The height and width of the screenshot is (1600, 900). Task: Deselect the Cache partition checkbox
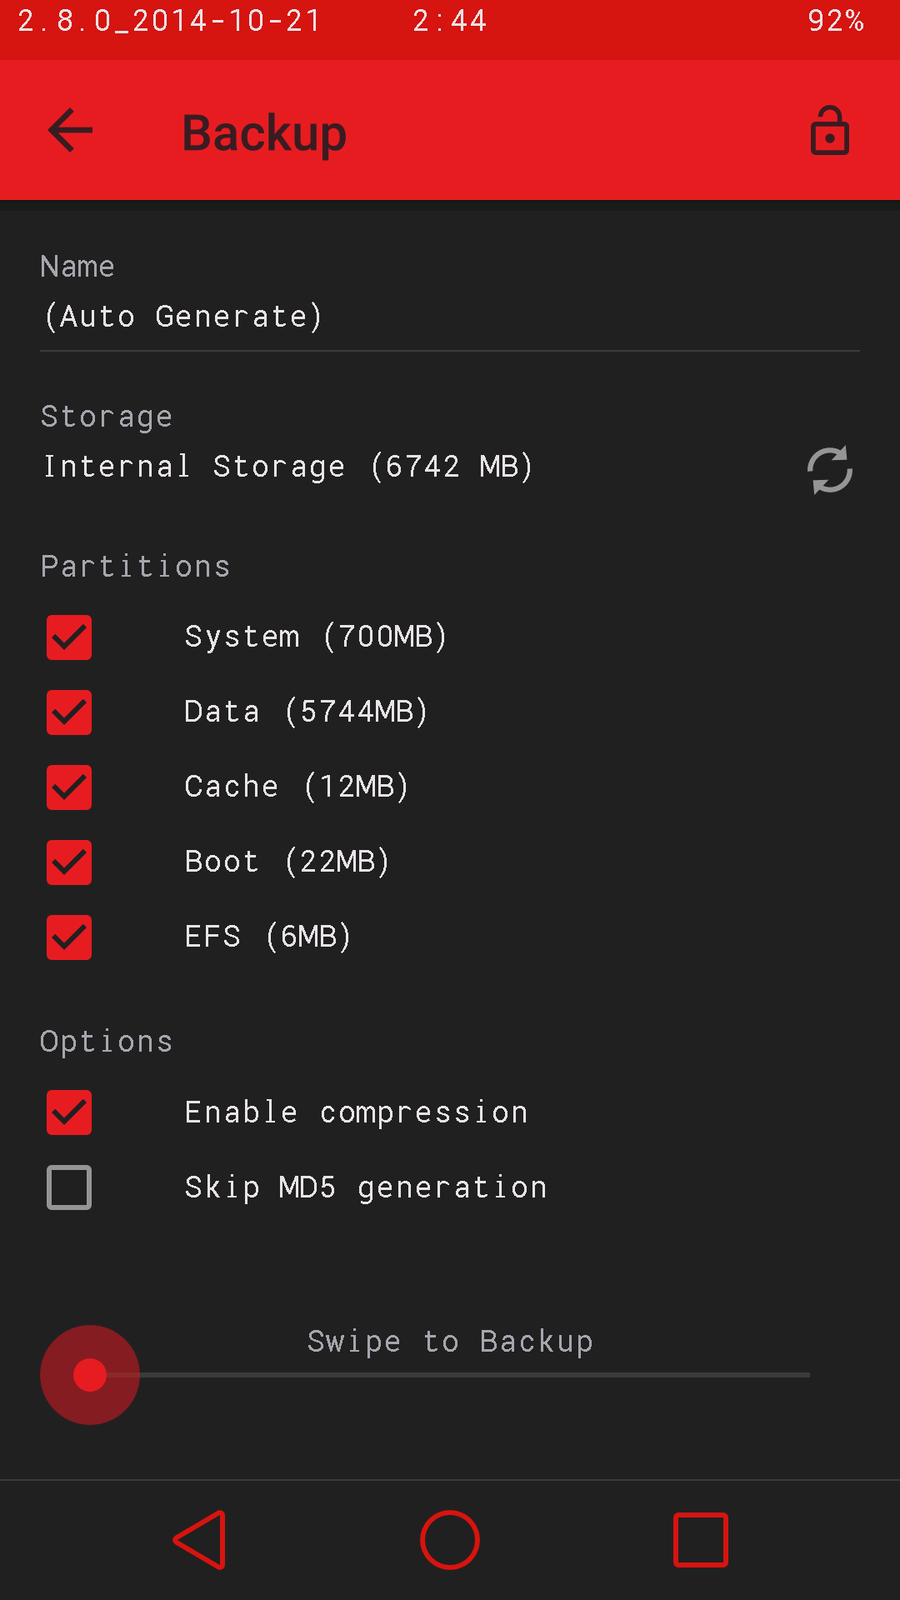pos(69,788)
